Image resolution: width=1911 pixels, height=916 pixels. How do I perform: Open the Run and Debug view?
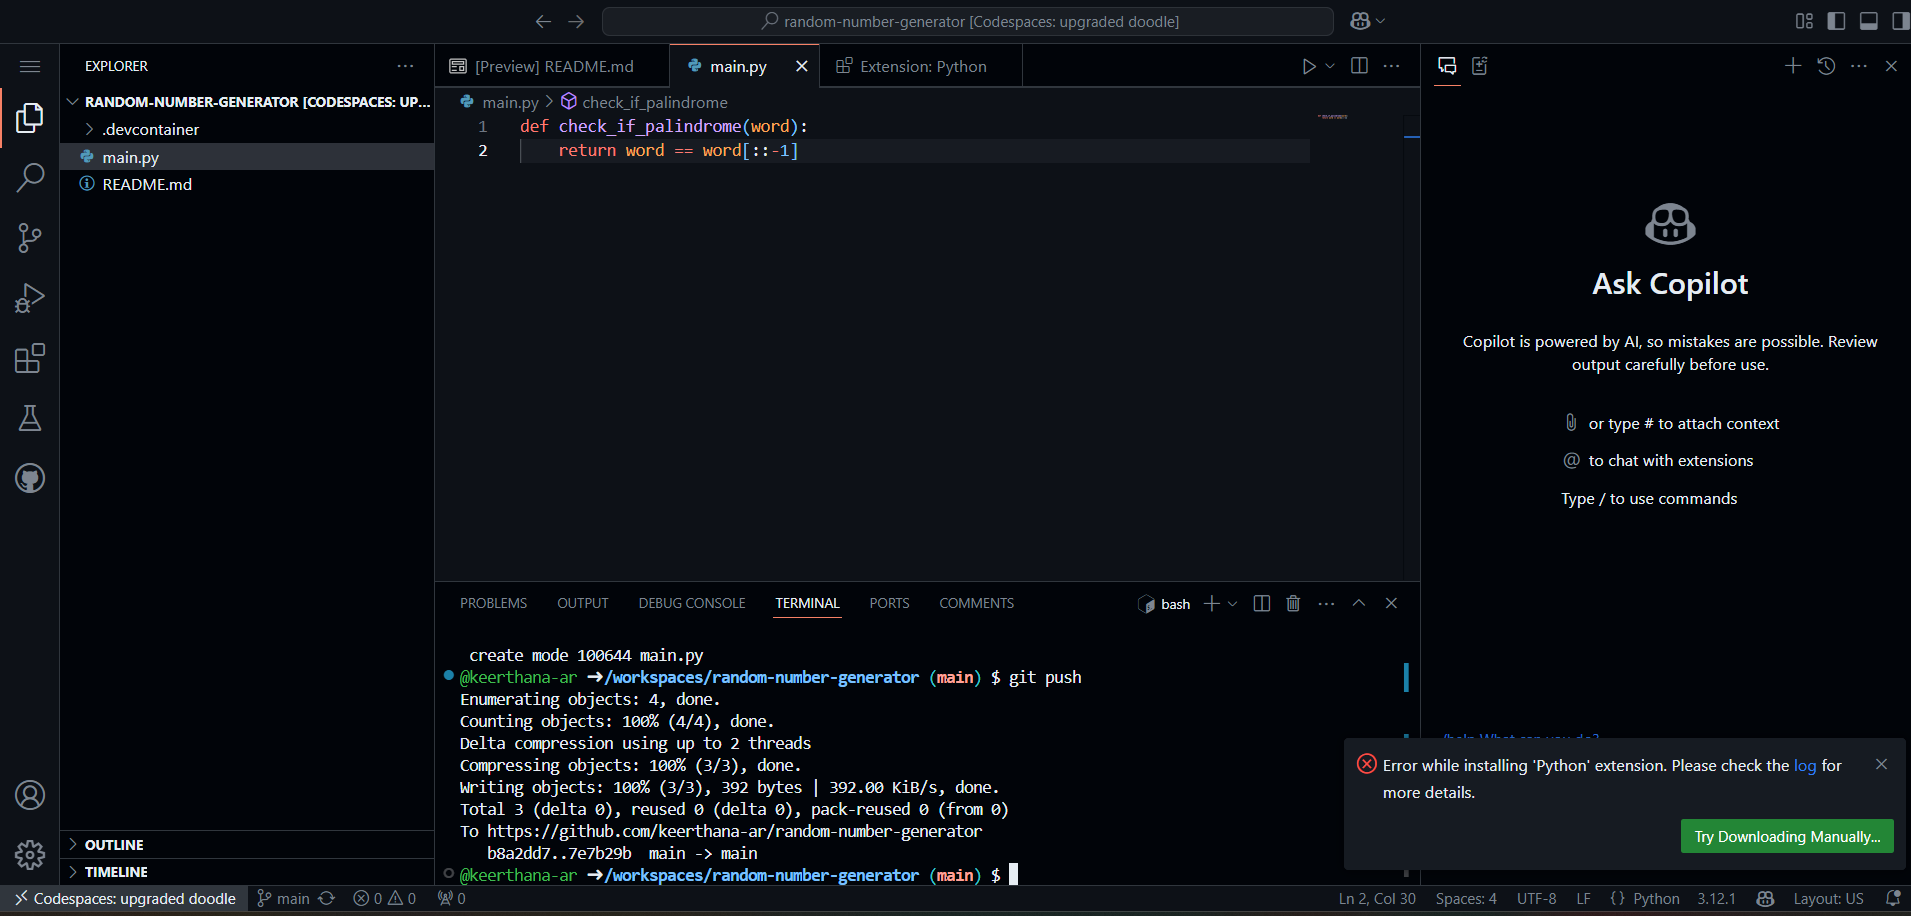tap(30, 297)
